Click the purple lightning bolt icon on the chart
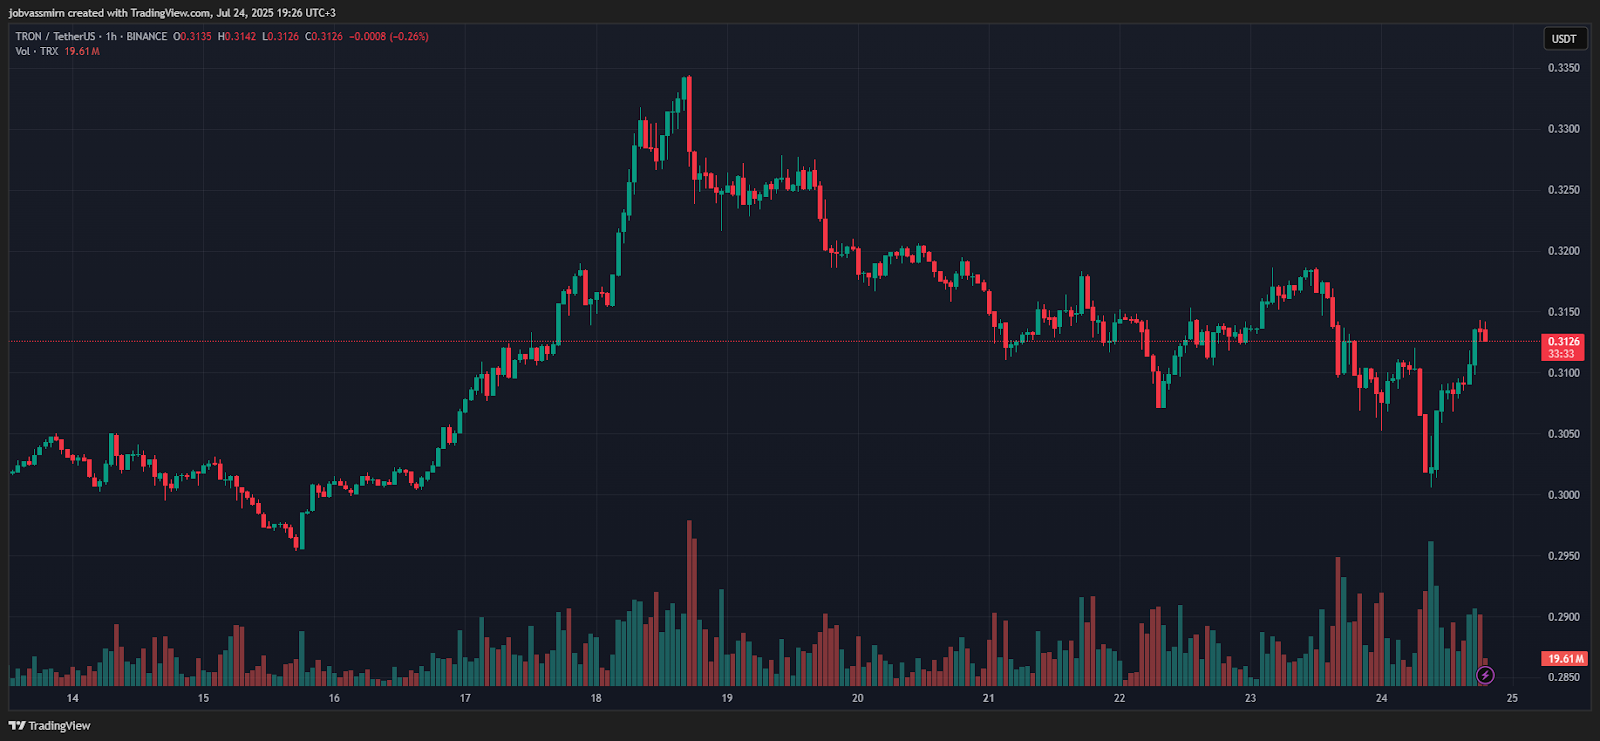Screen dimensions: 1600x741 tap(1486, 676)
